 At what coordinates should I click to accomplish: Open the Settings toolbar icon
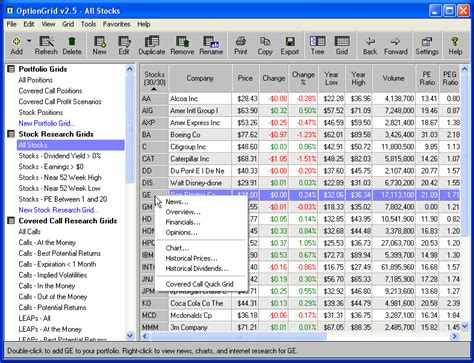click(x=427, y=41)
